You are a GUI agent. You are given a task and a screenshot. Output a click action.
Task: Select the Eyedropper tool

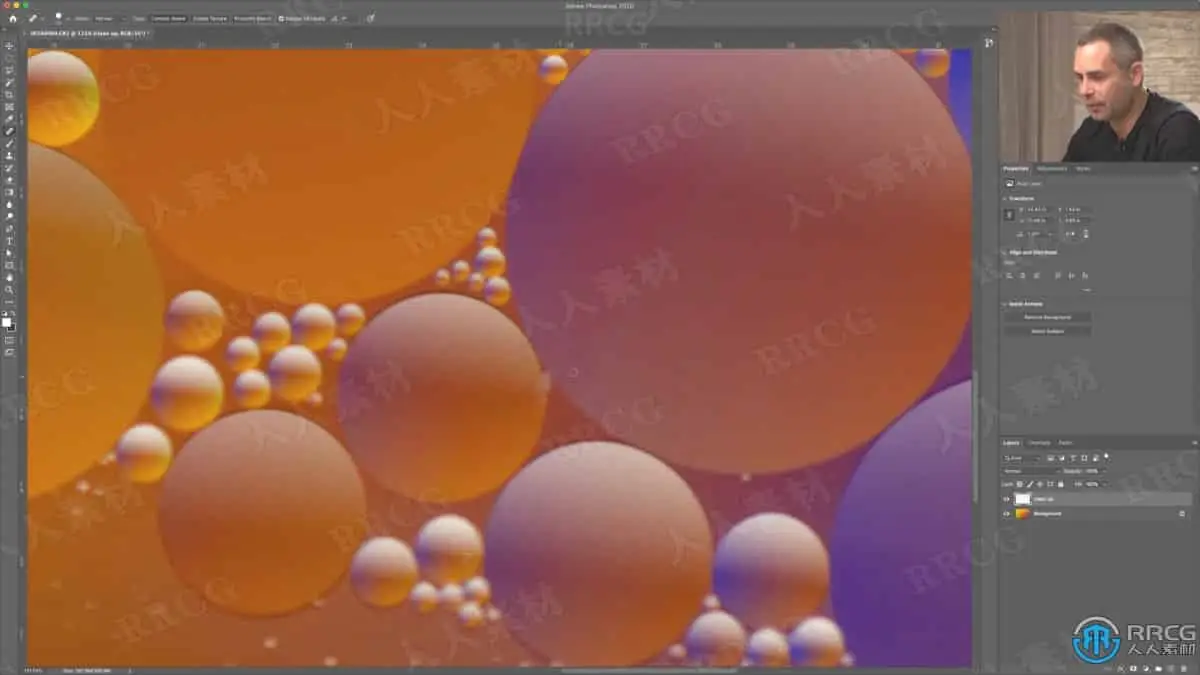point(10,119)
